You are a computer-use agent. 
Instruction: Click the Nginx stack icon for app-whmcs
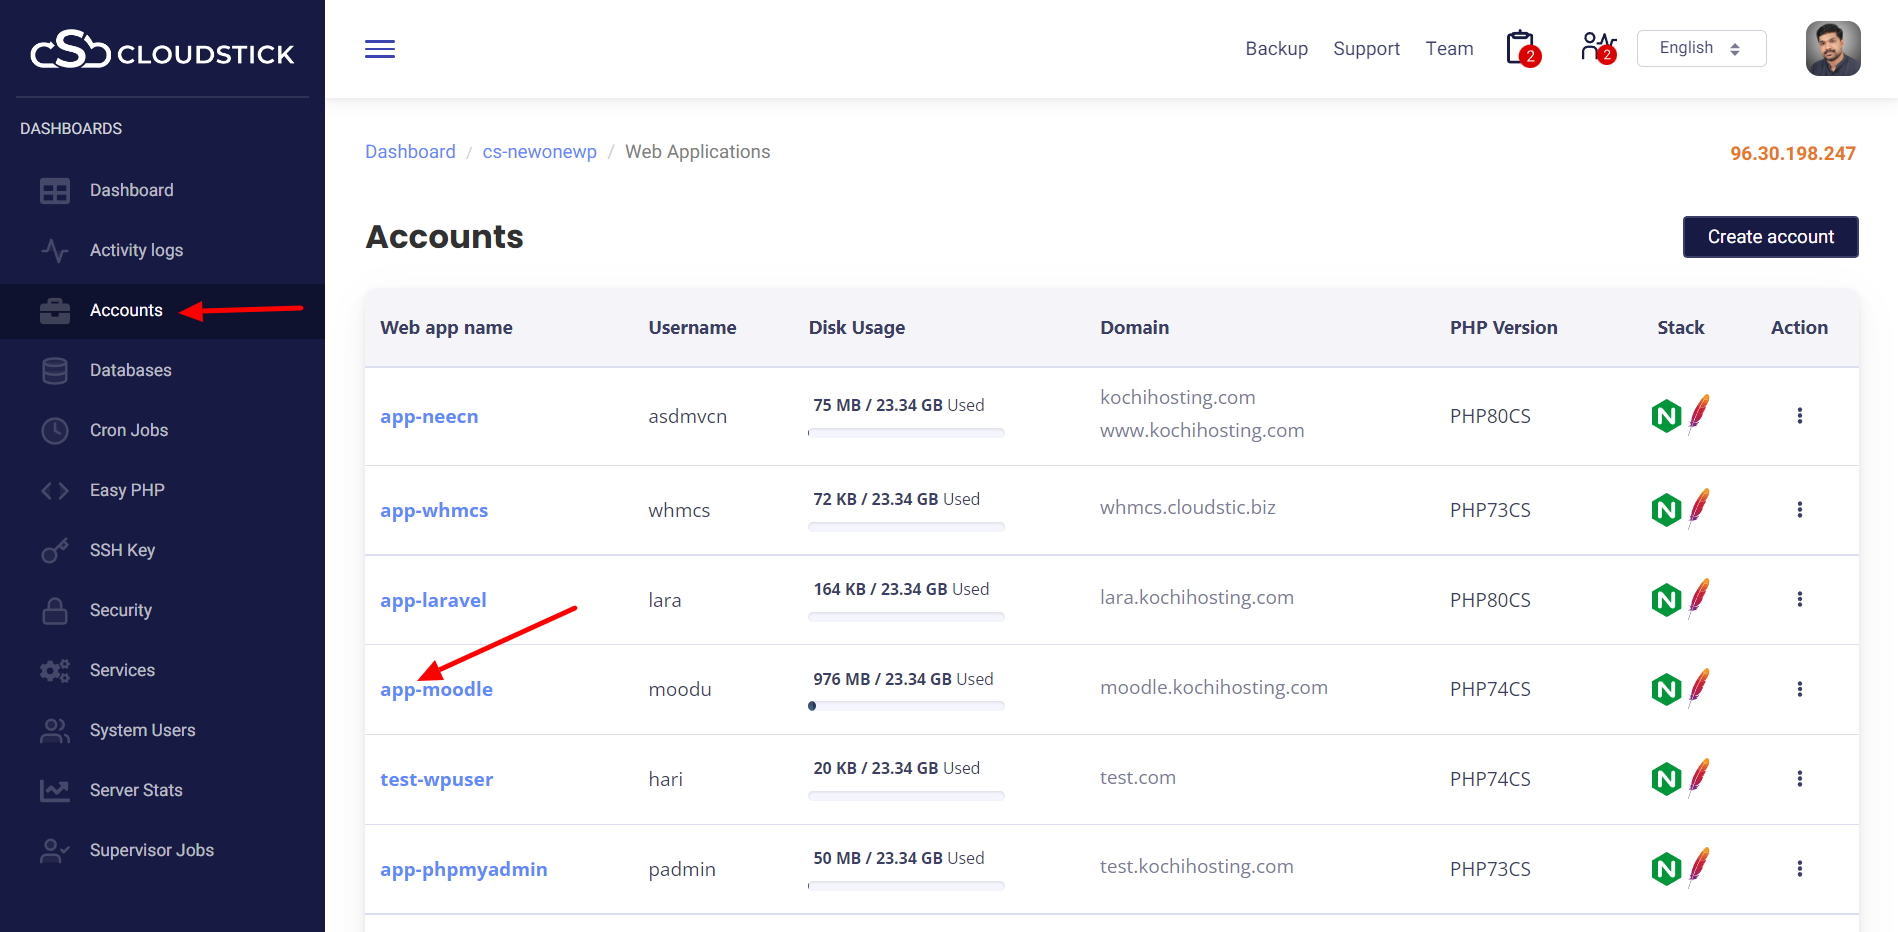pyautogui.click(x=1666, y=510)
